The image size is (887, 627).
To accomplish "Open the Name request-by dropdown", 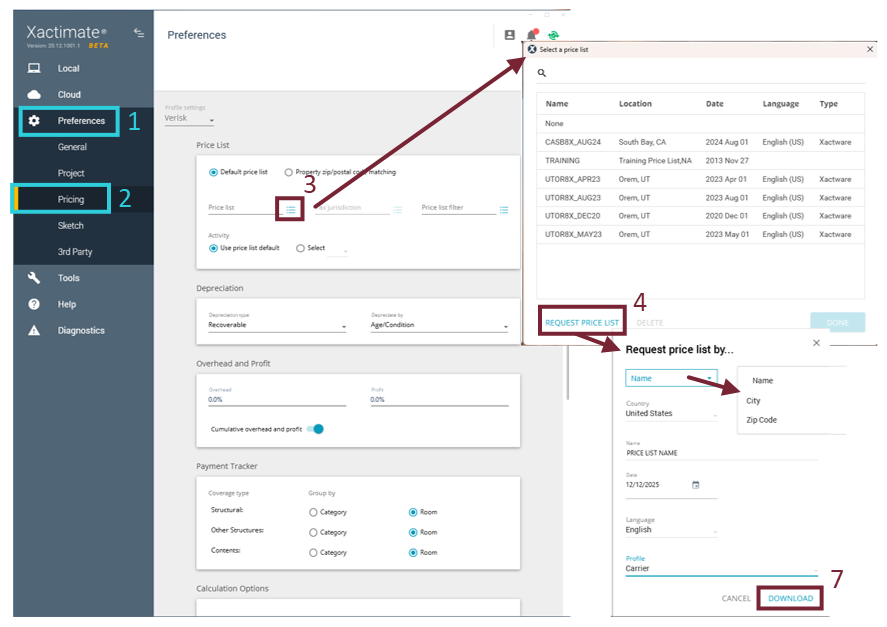I will [x=671, y=378].
